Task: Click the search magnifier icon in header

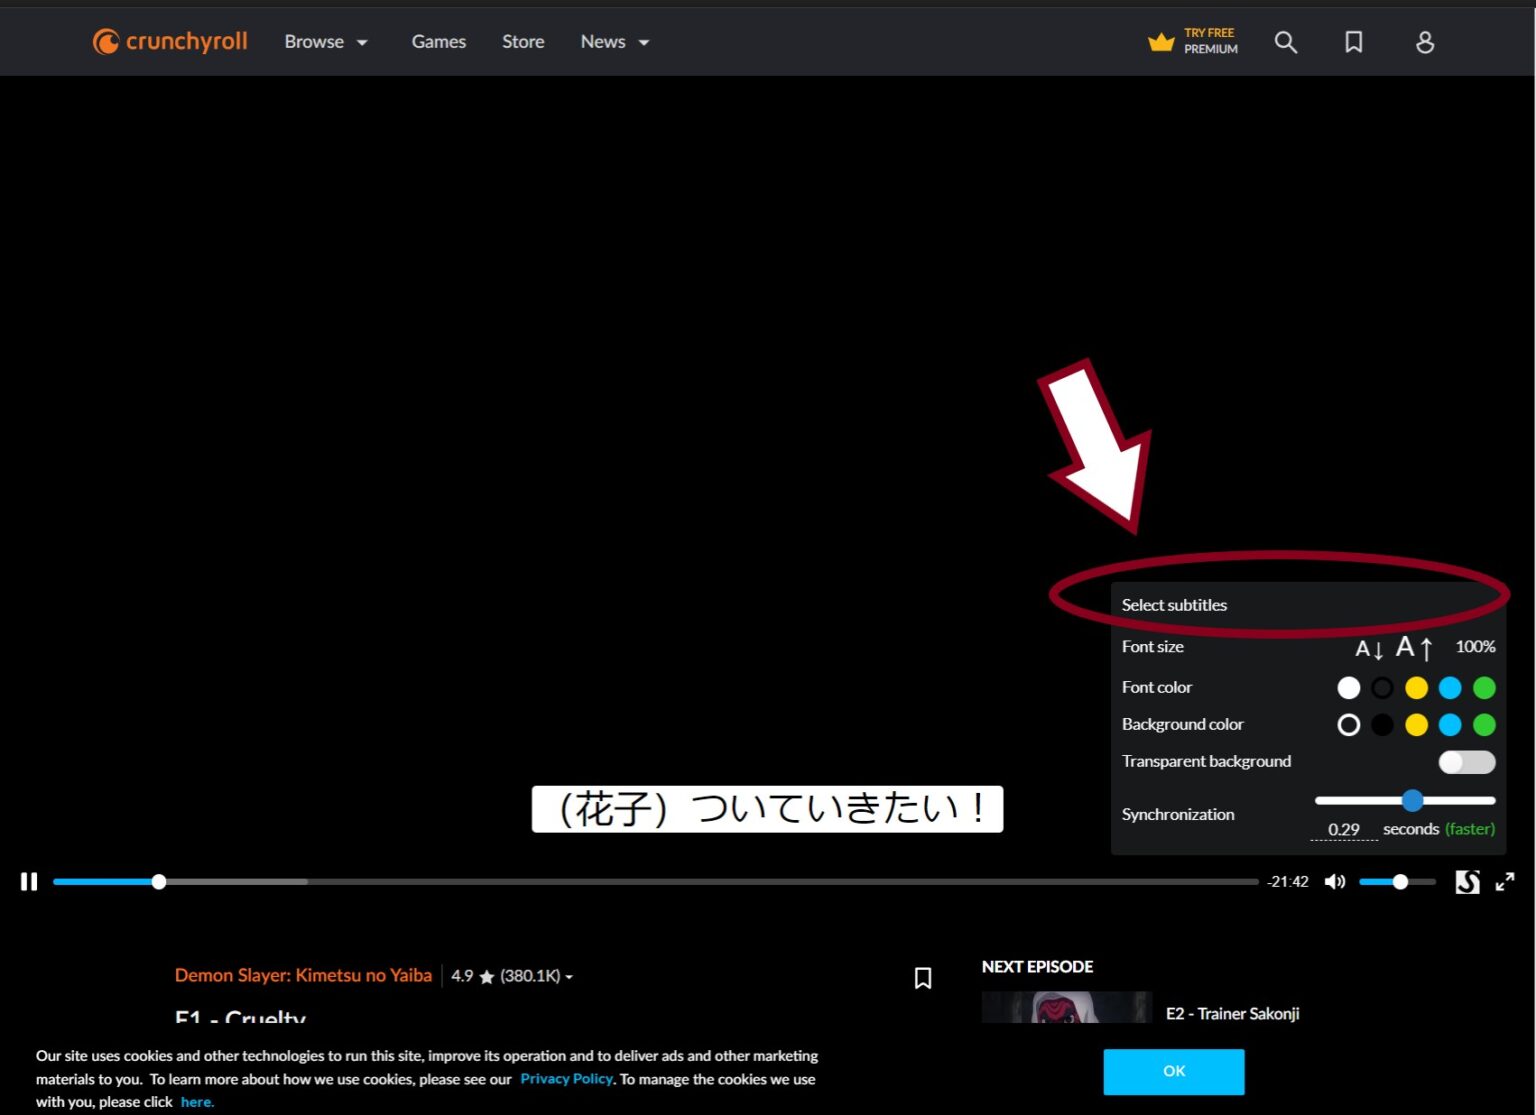Action: 1285,42
